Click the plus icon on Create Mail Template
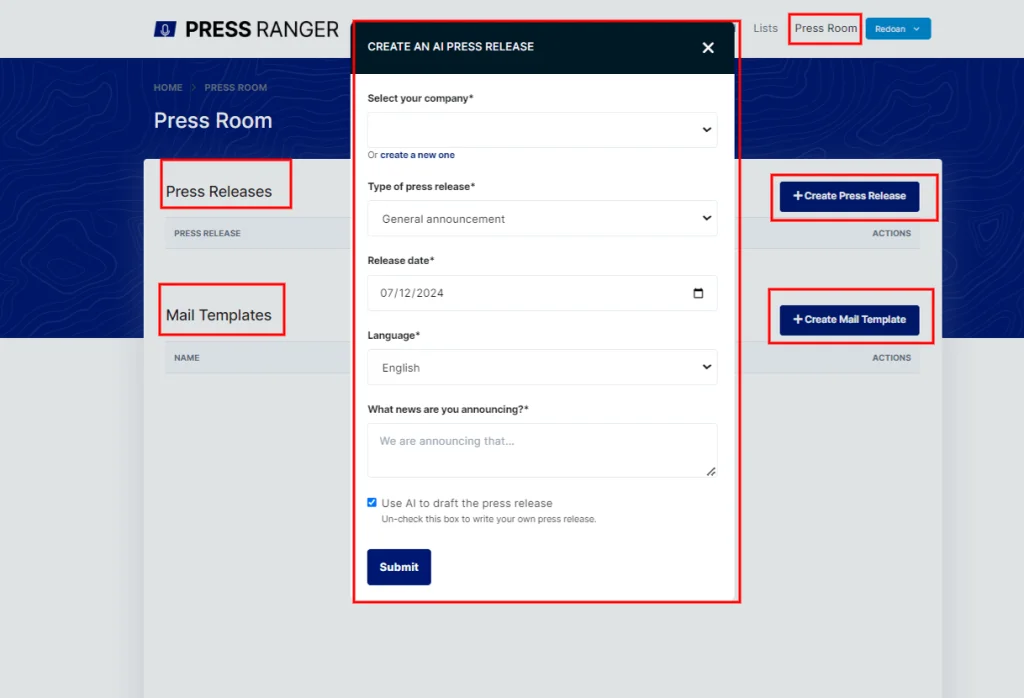1024x698 pixels. coord(797,320)
